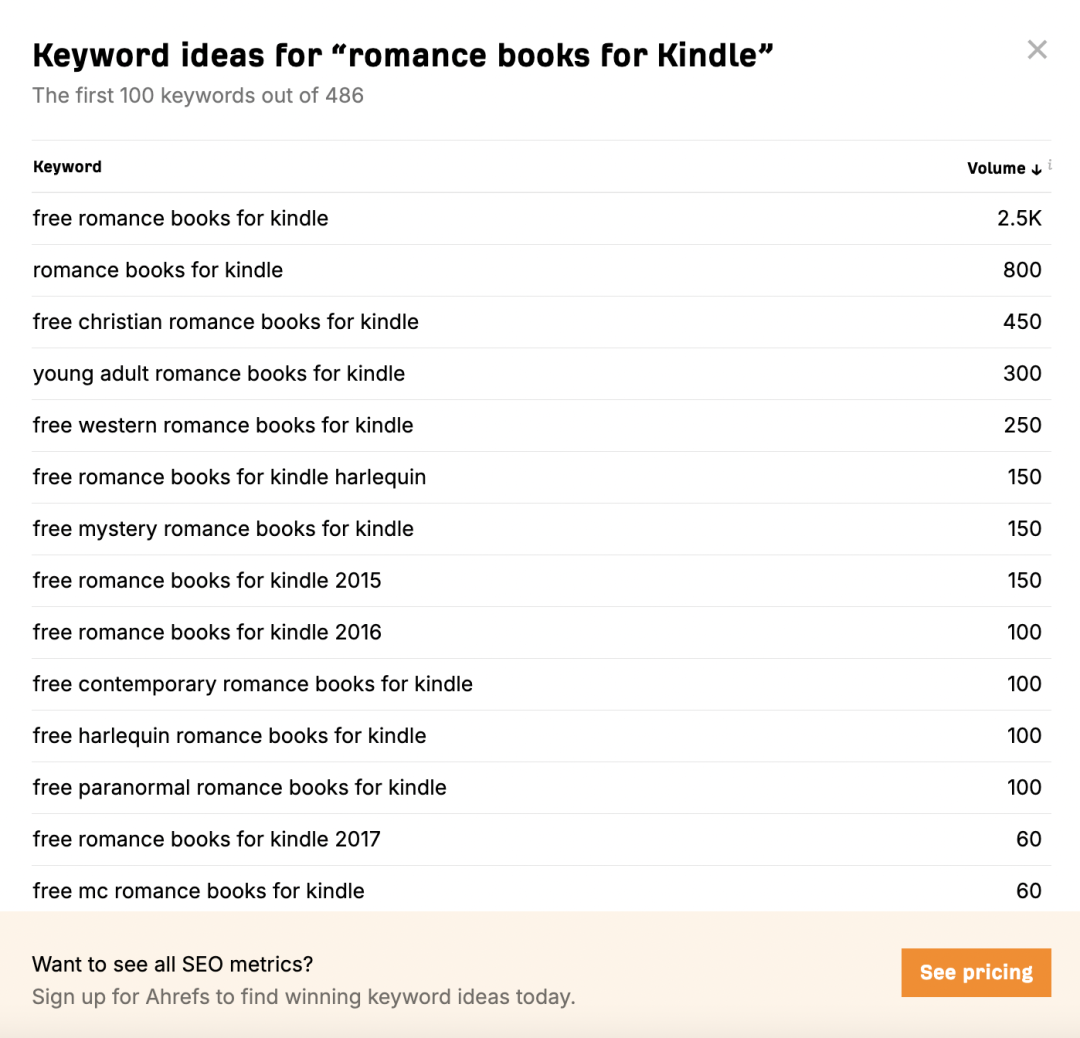Click "free romance books for kindle harlequin"
1080x1038 pixels.
pyautogui.click(x=229, y=477)
